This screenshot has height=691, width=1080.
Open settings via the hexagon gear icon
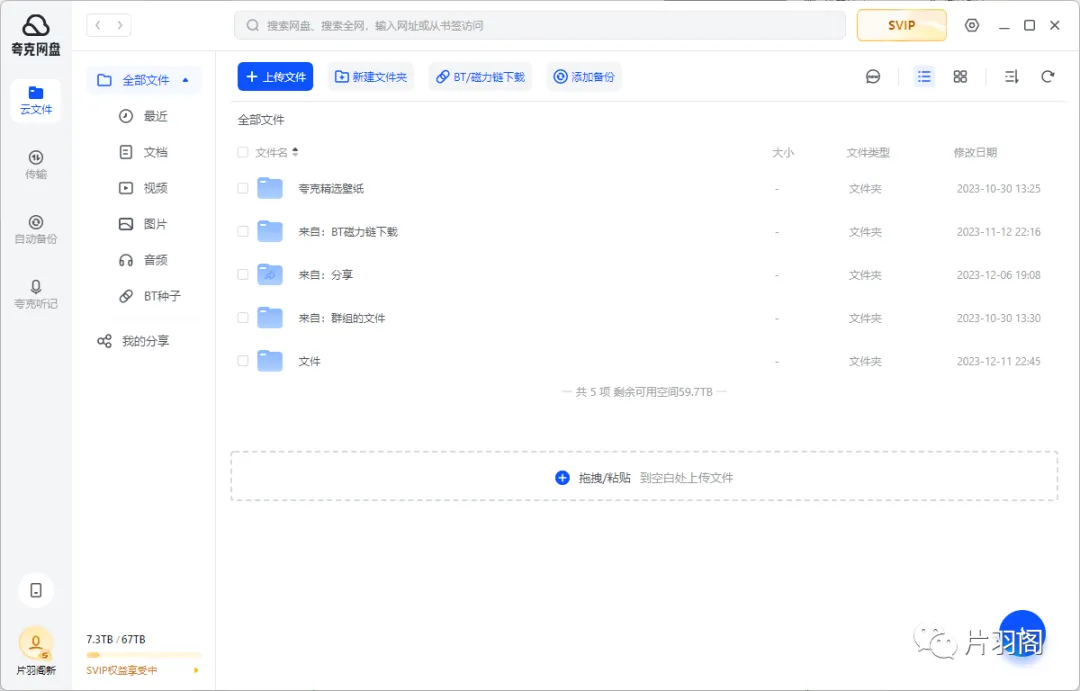[971, 25]
